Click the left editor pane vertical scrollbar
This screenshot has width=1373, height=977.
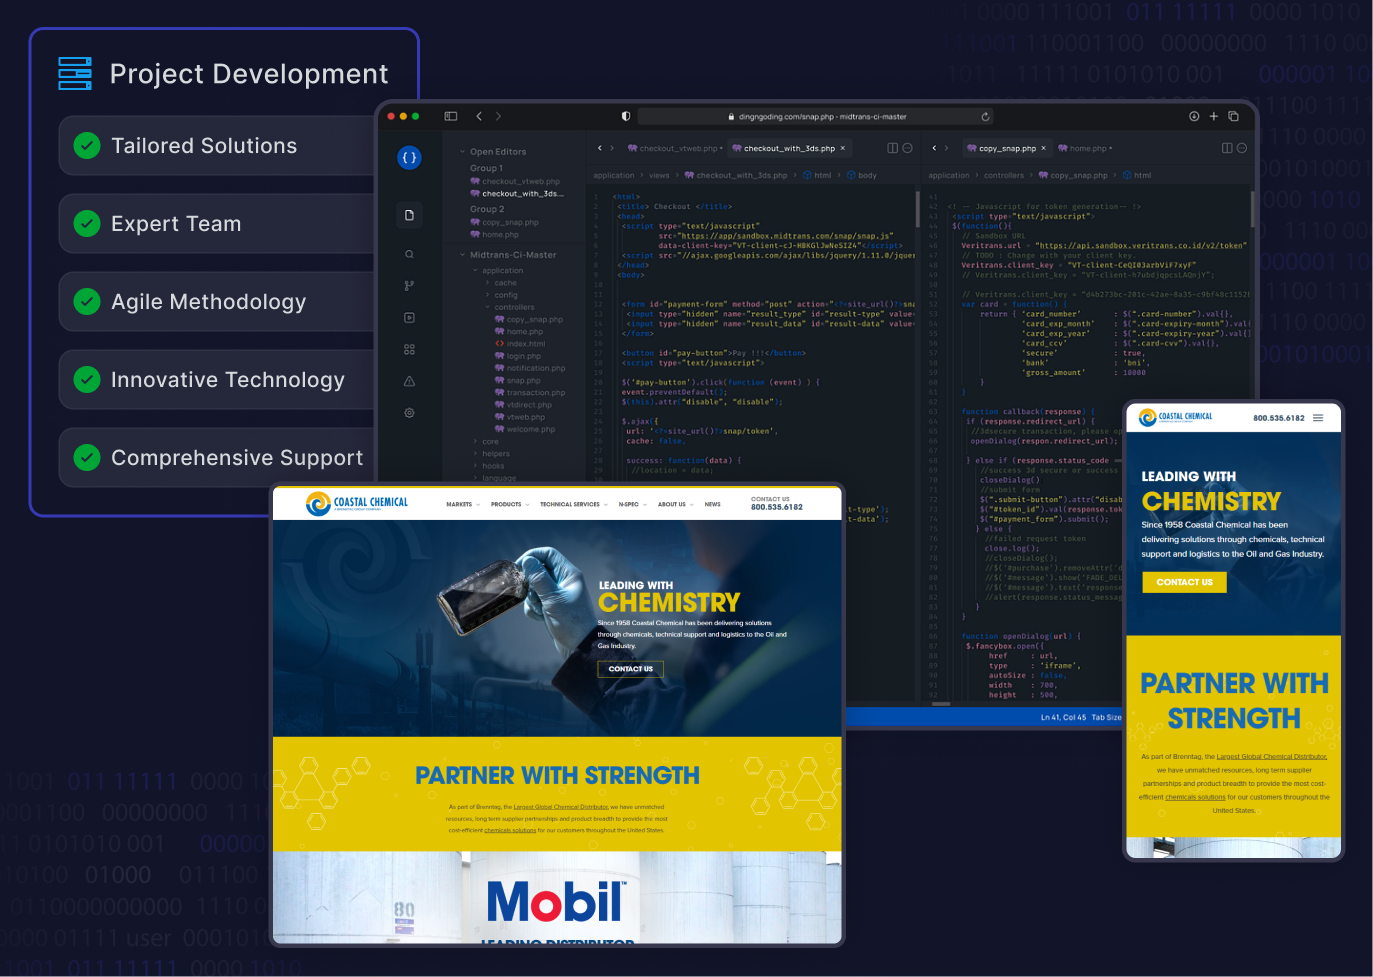[917, 210]
